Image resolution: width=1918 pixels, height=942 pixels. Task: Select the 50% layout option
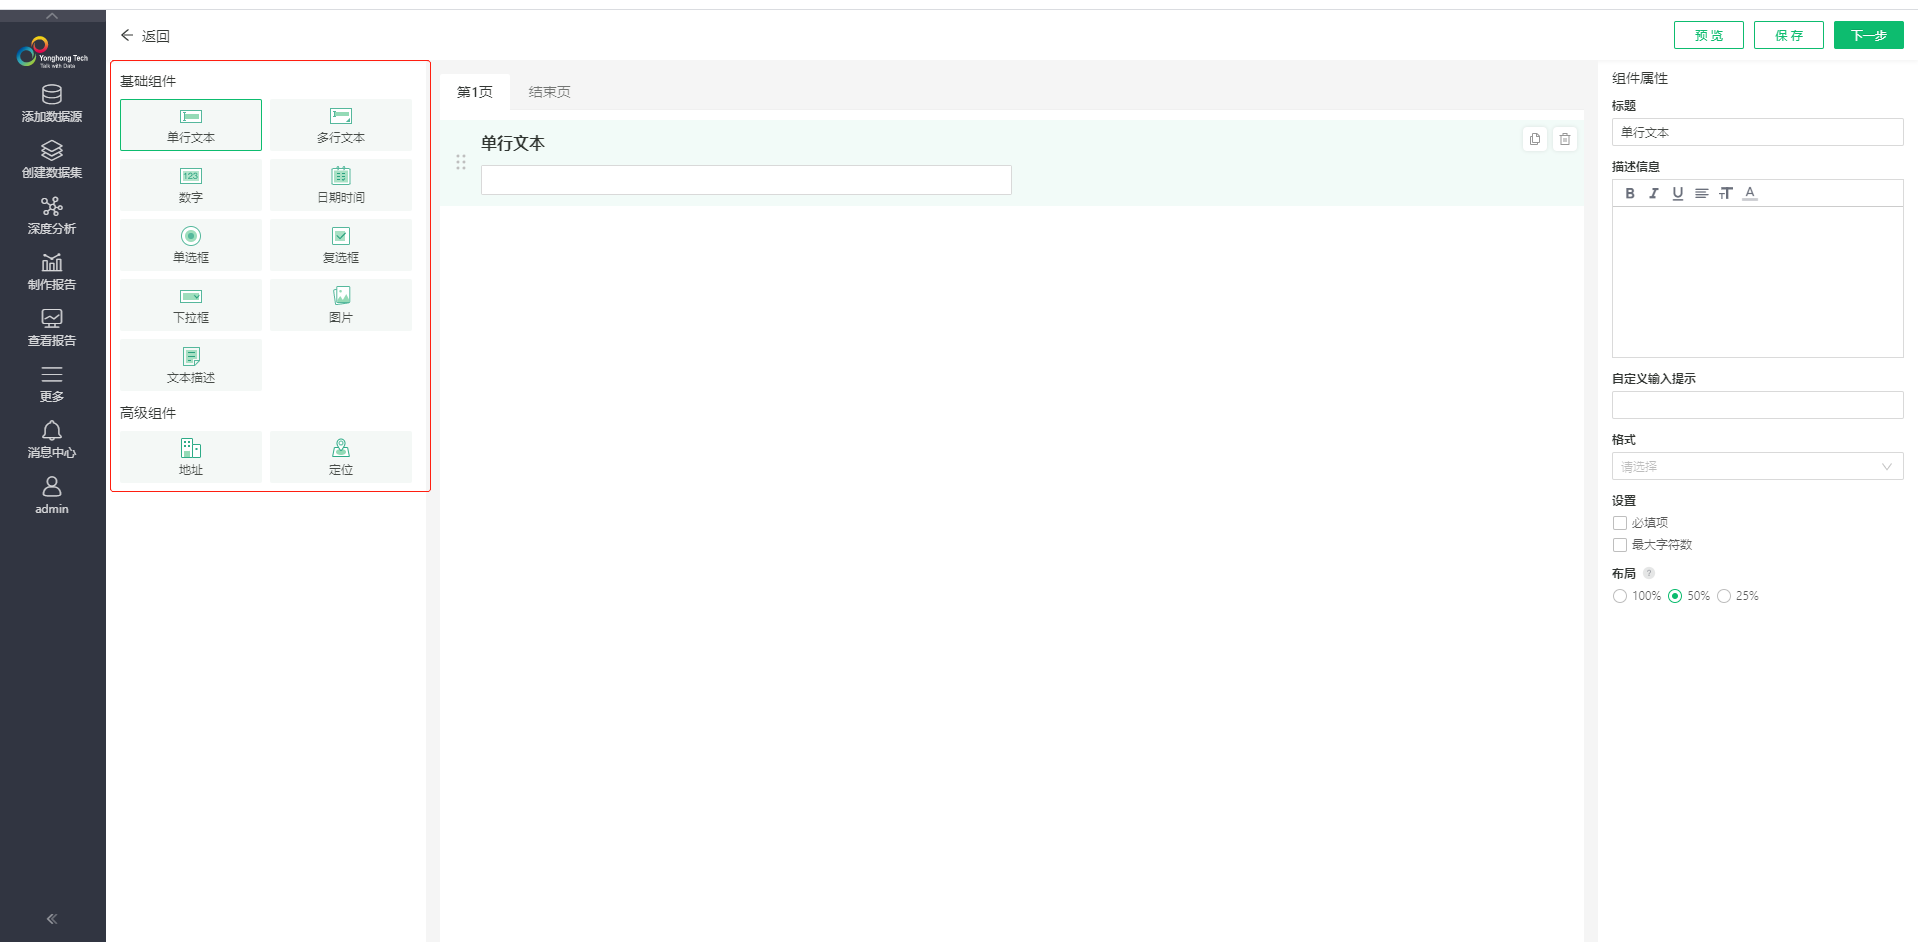1675,596
